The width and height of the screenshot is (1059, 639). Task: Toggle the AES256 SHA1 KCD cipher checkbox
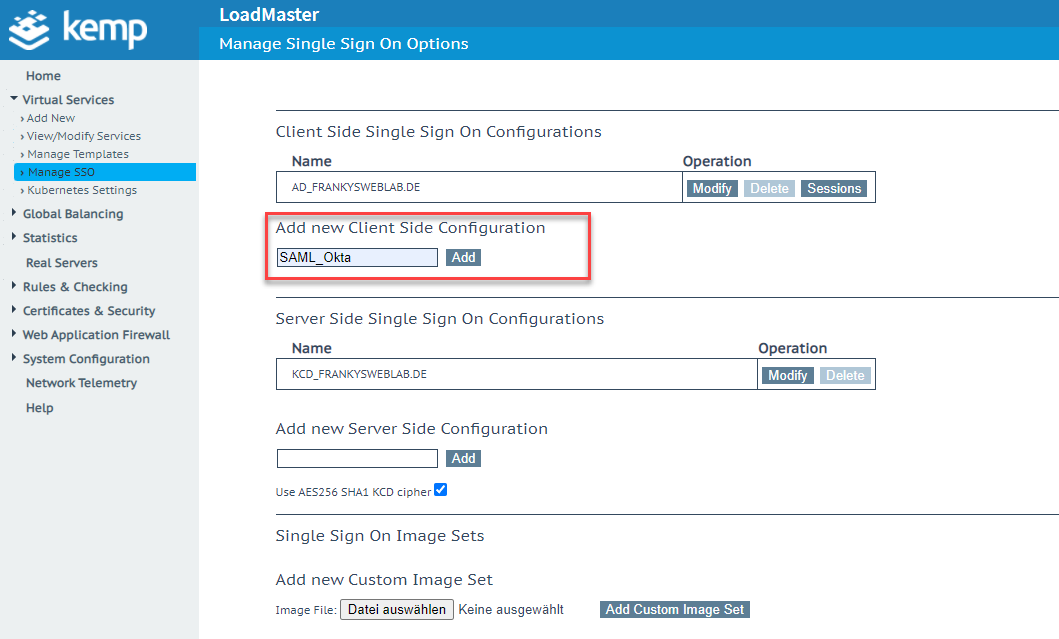441,490
